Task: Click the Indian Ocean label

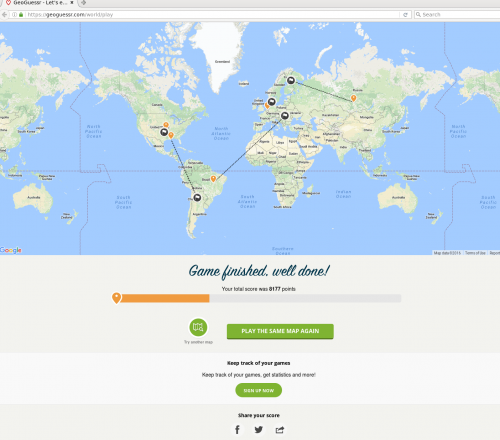Action: point(343,194)
